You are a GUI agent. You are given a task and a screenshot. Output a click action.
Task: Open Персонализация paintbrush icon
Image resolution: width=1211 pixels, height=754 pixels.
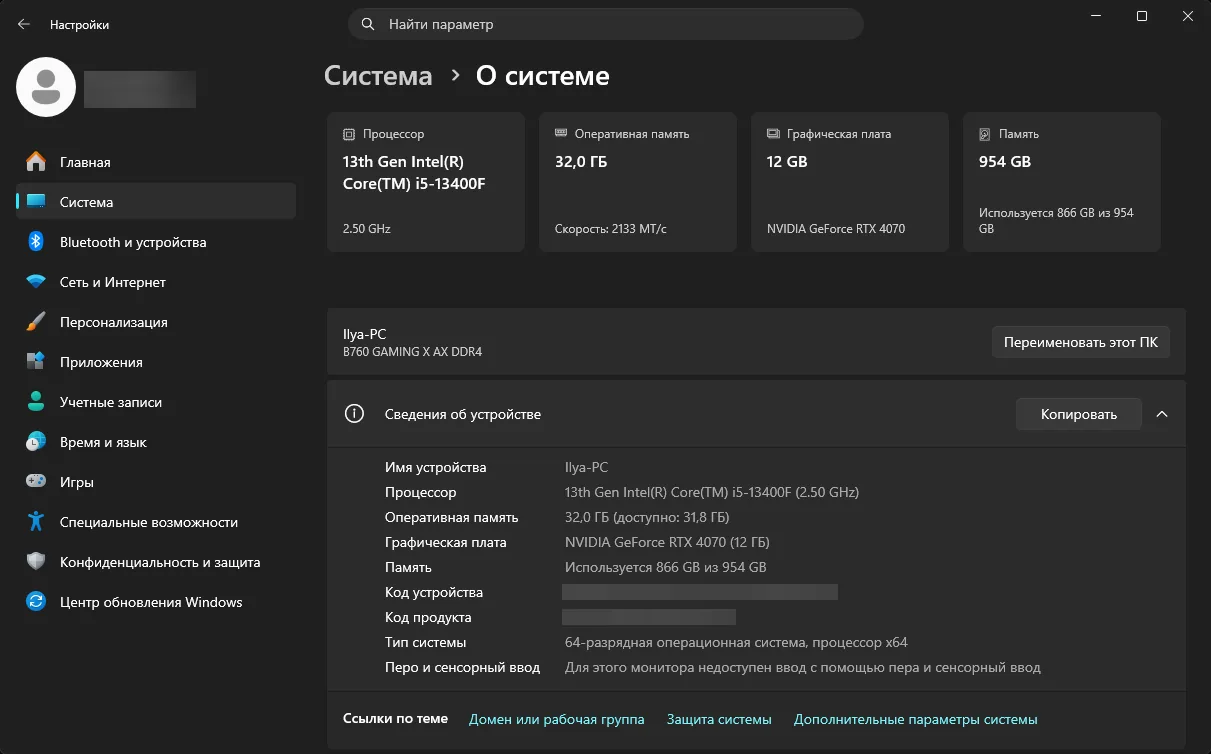click(x=36, y=322)
